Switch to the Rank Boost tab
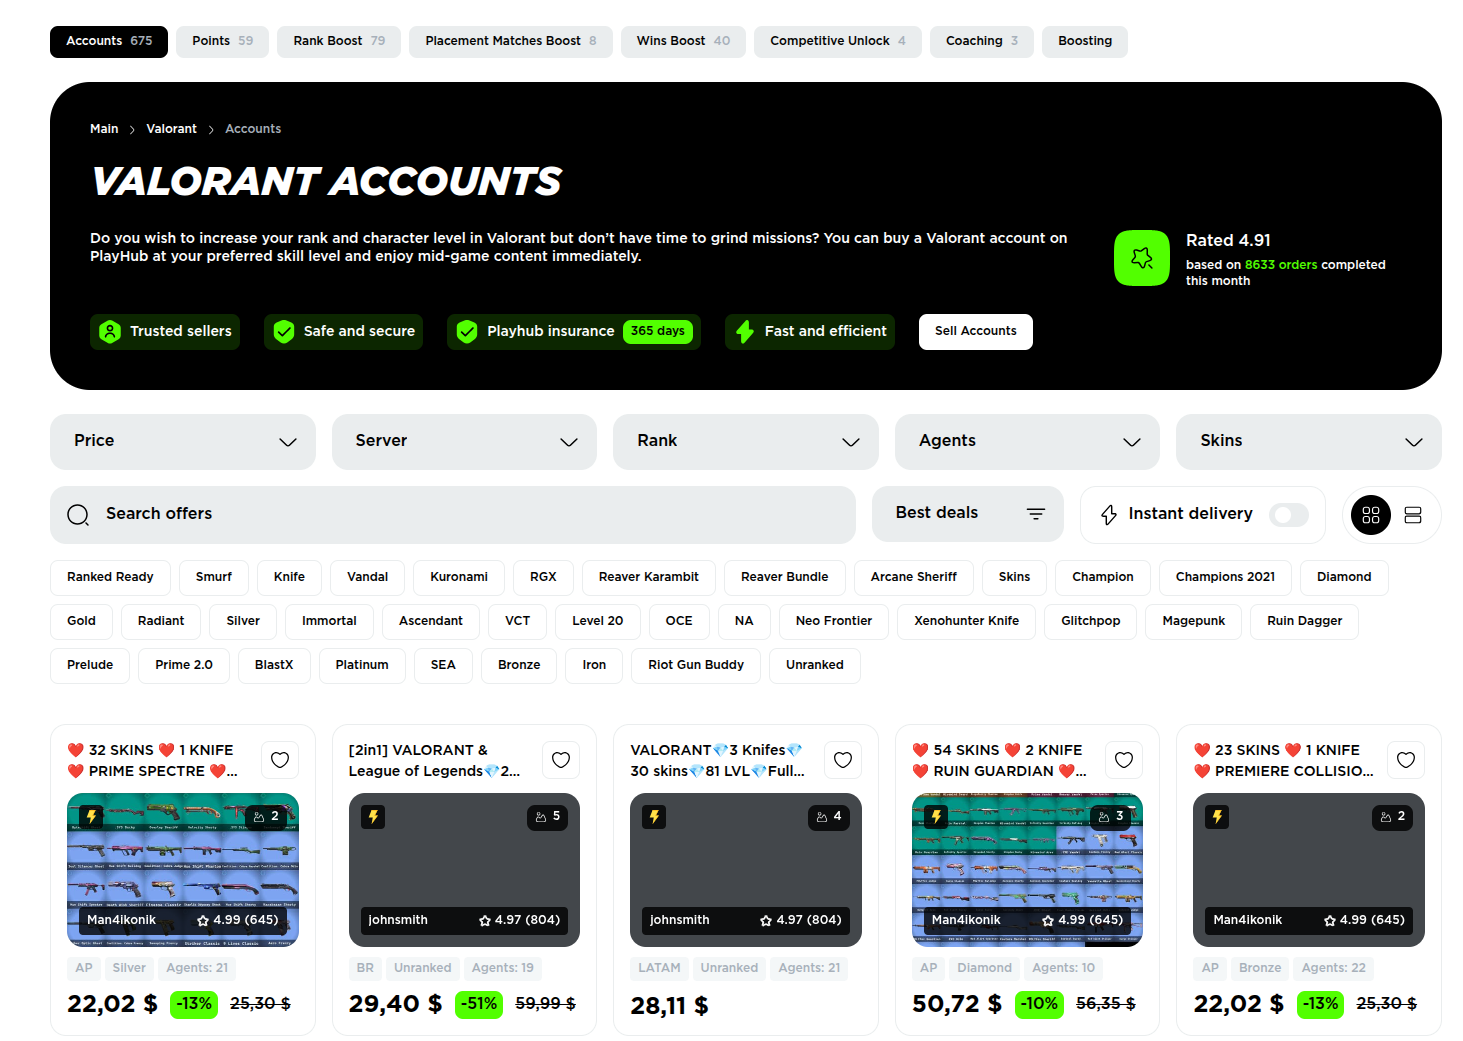This screenshot has height=1041, width=1463. coord(338,41)
